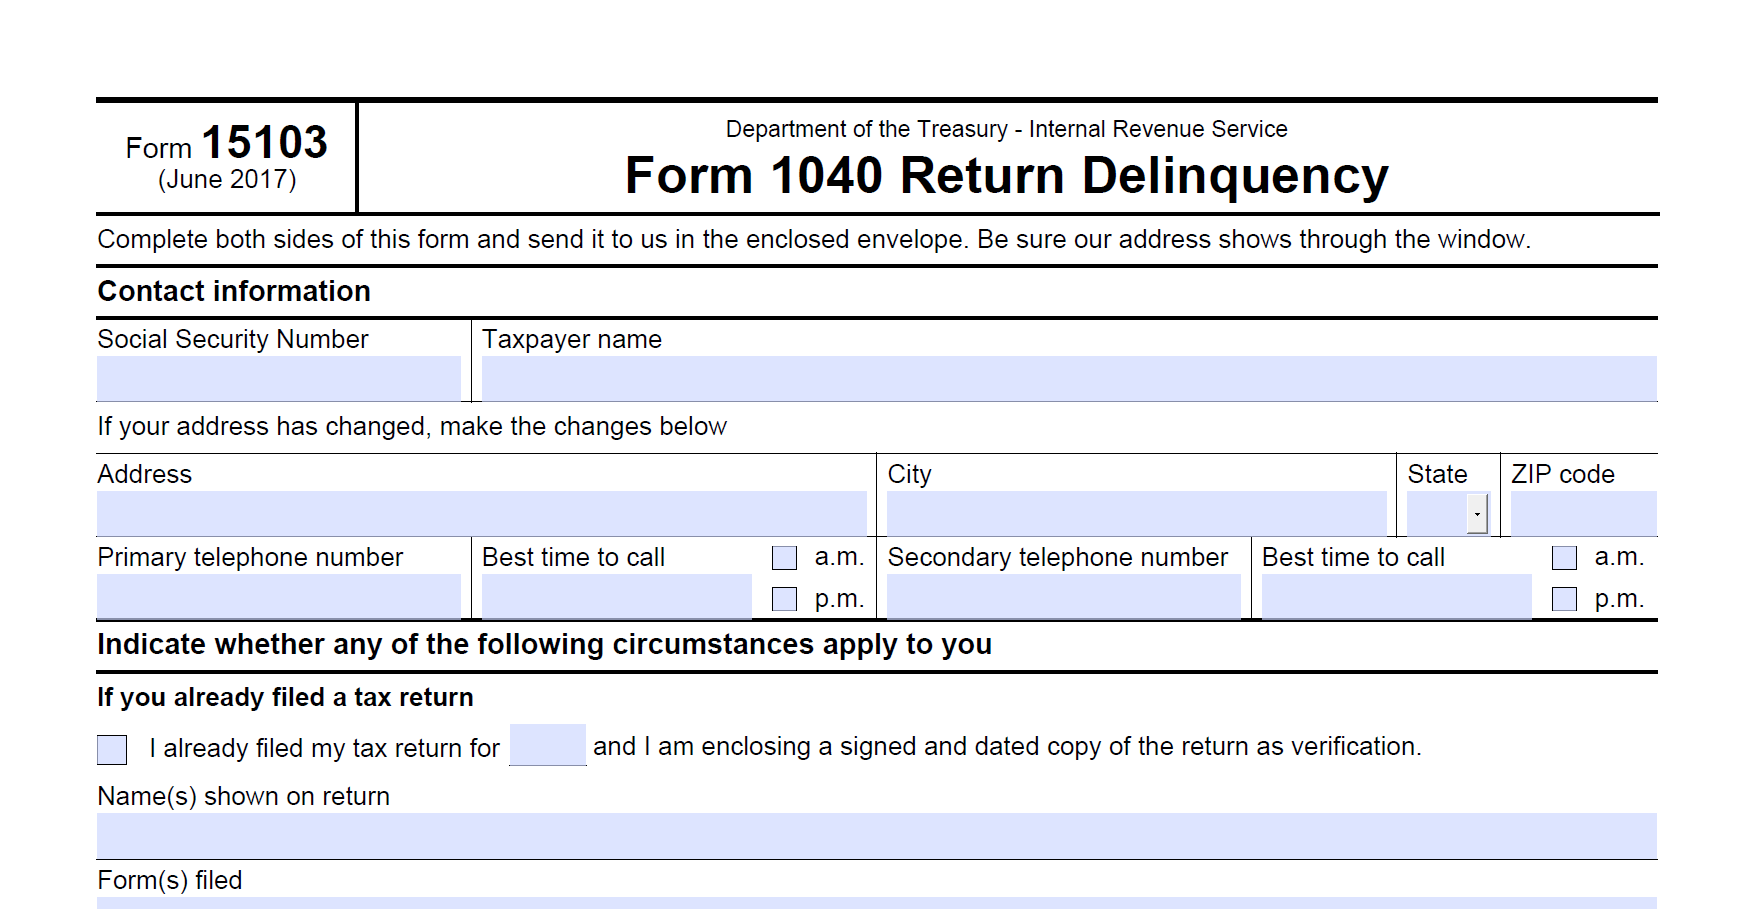
Task: Tick p.m. box for secondary telephone
Action: (x=1565, y=599)
